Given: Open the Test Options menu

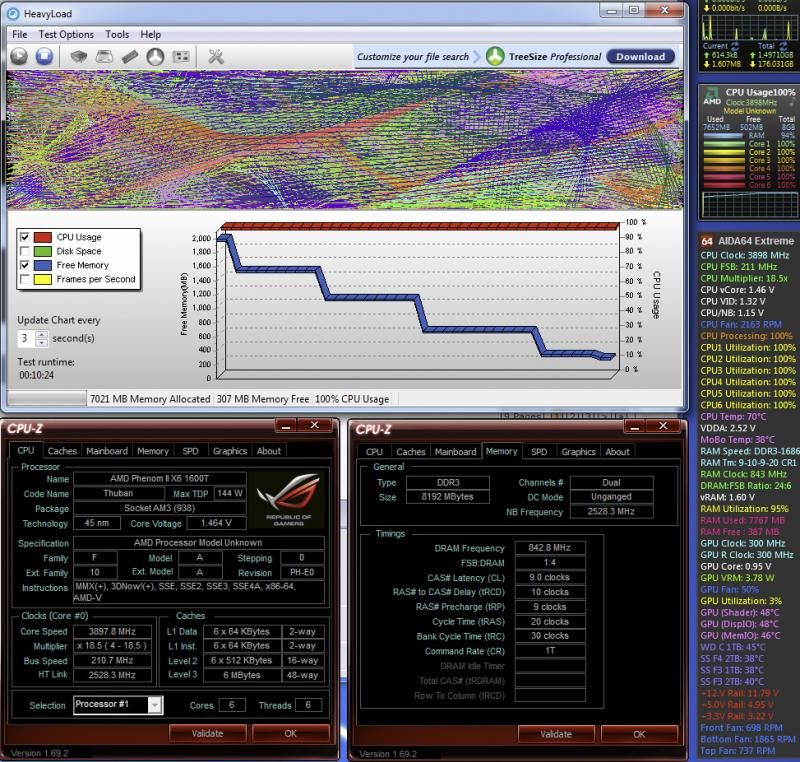Looking at the screenshot, I should (x=66, y=34).
